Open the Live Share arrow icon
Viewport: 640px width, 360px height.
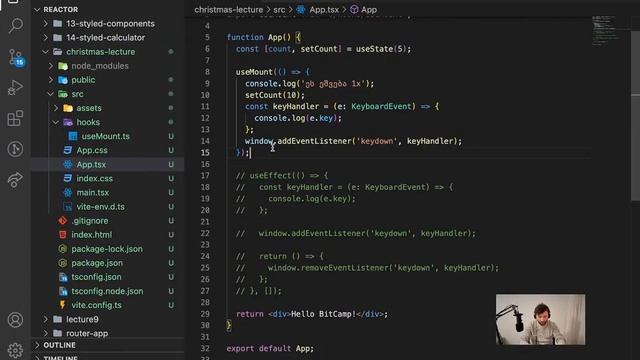pos(15,180)
